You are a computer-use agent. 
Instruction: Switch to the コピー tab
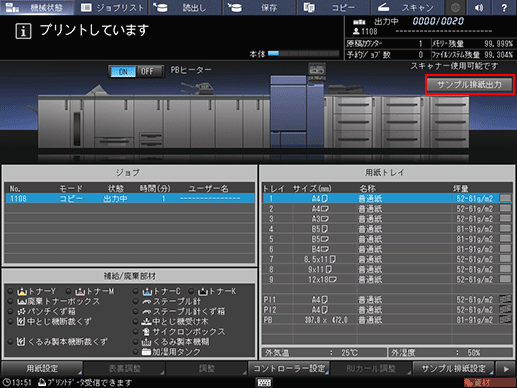point(334,7)
